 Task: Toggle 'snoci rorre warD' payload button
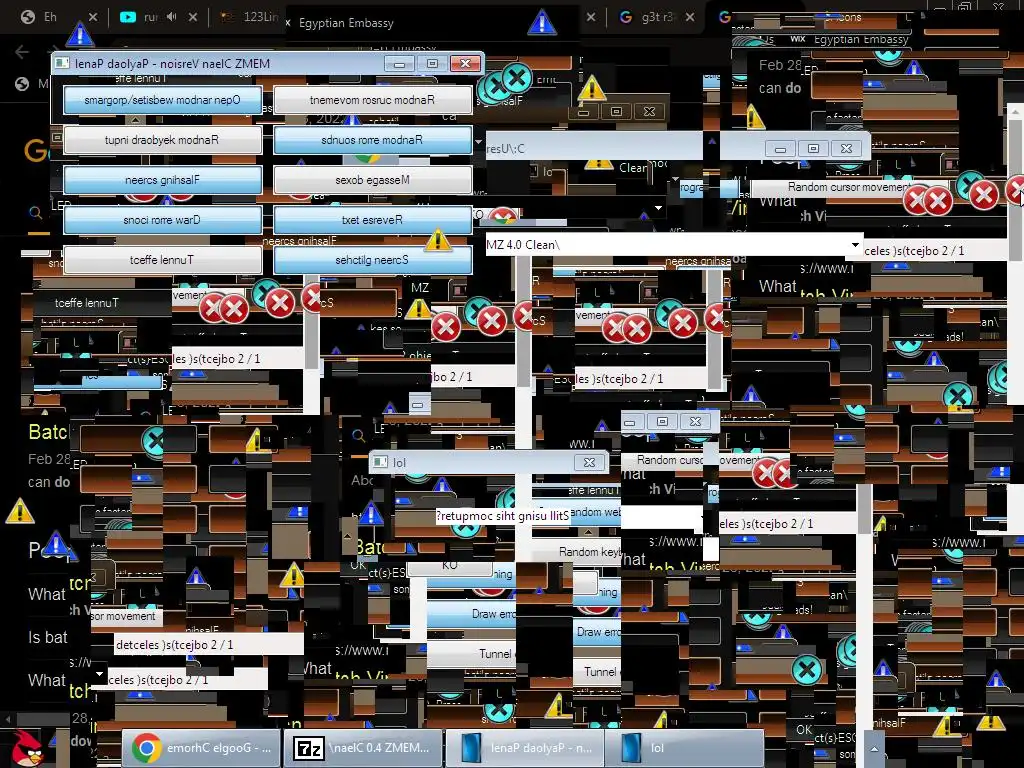coord(163,220)
